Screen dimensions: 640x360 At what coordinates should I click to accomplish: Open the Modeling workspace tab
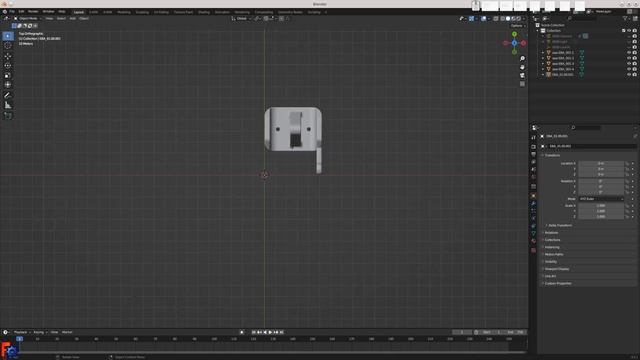pos(124,12)
